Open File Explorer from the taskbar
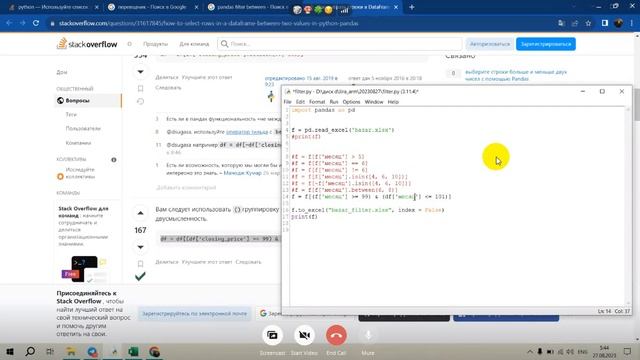Viewport: 640px width, 360px height. 71,351
